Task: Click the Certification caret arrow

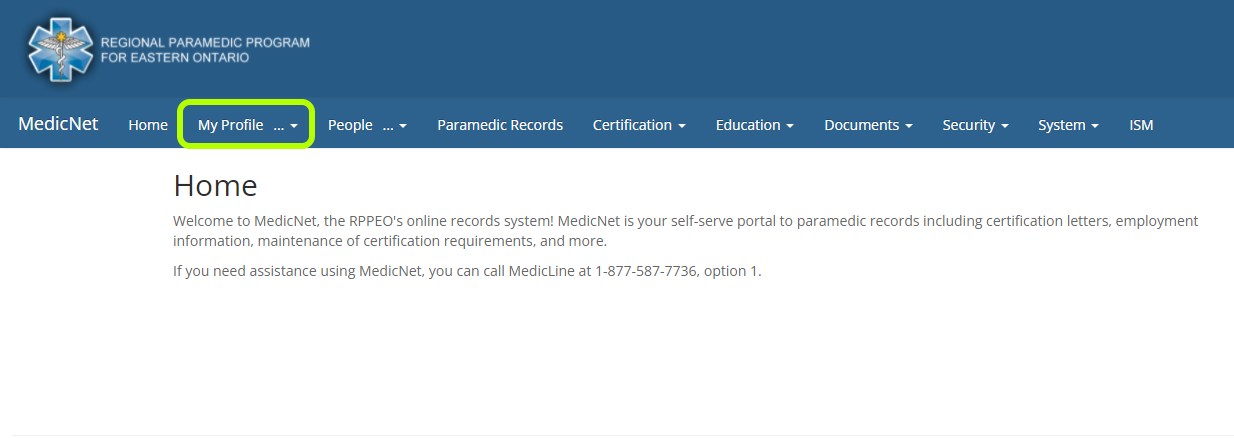Action: point(682,126)
